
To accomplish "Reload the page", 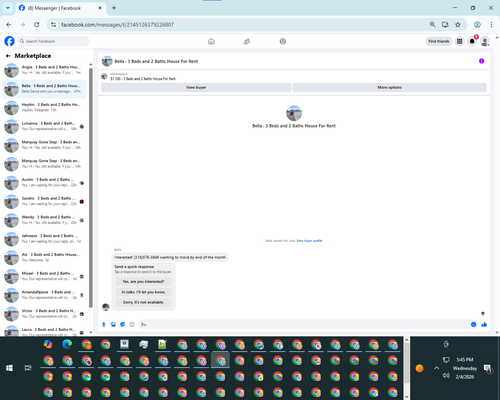I will 37,25.
